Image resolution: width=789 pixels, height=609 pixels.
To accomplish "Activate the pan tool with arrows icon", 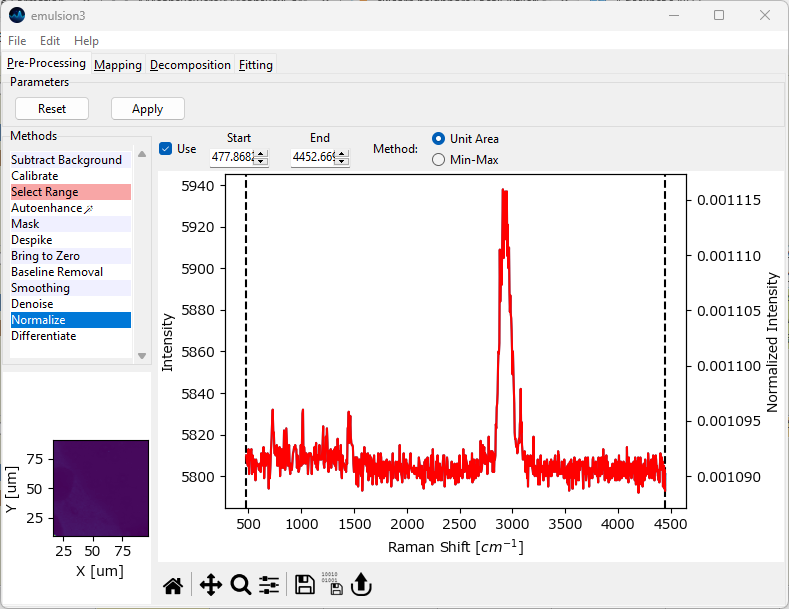I will pyautogui.click(x=210, y=585).
